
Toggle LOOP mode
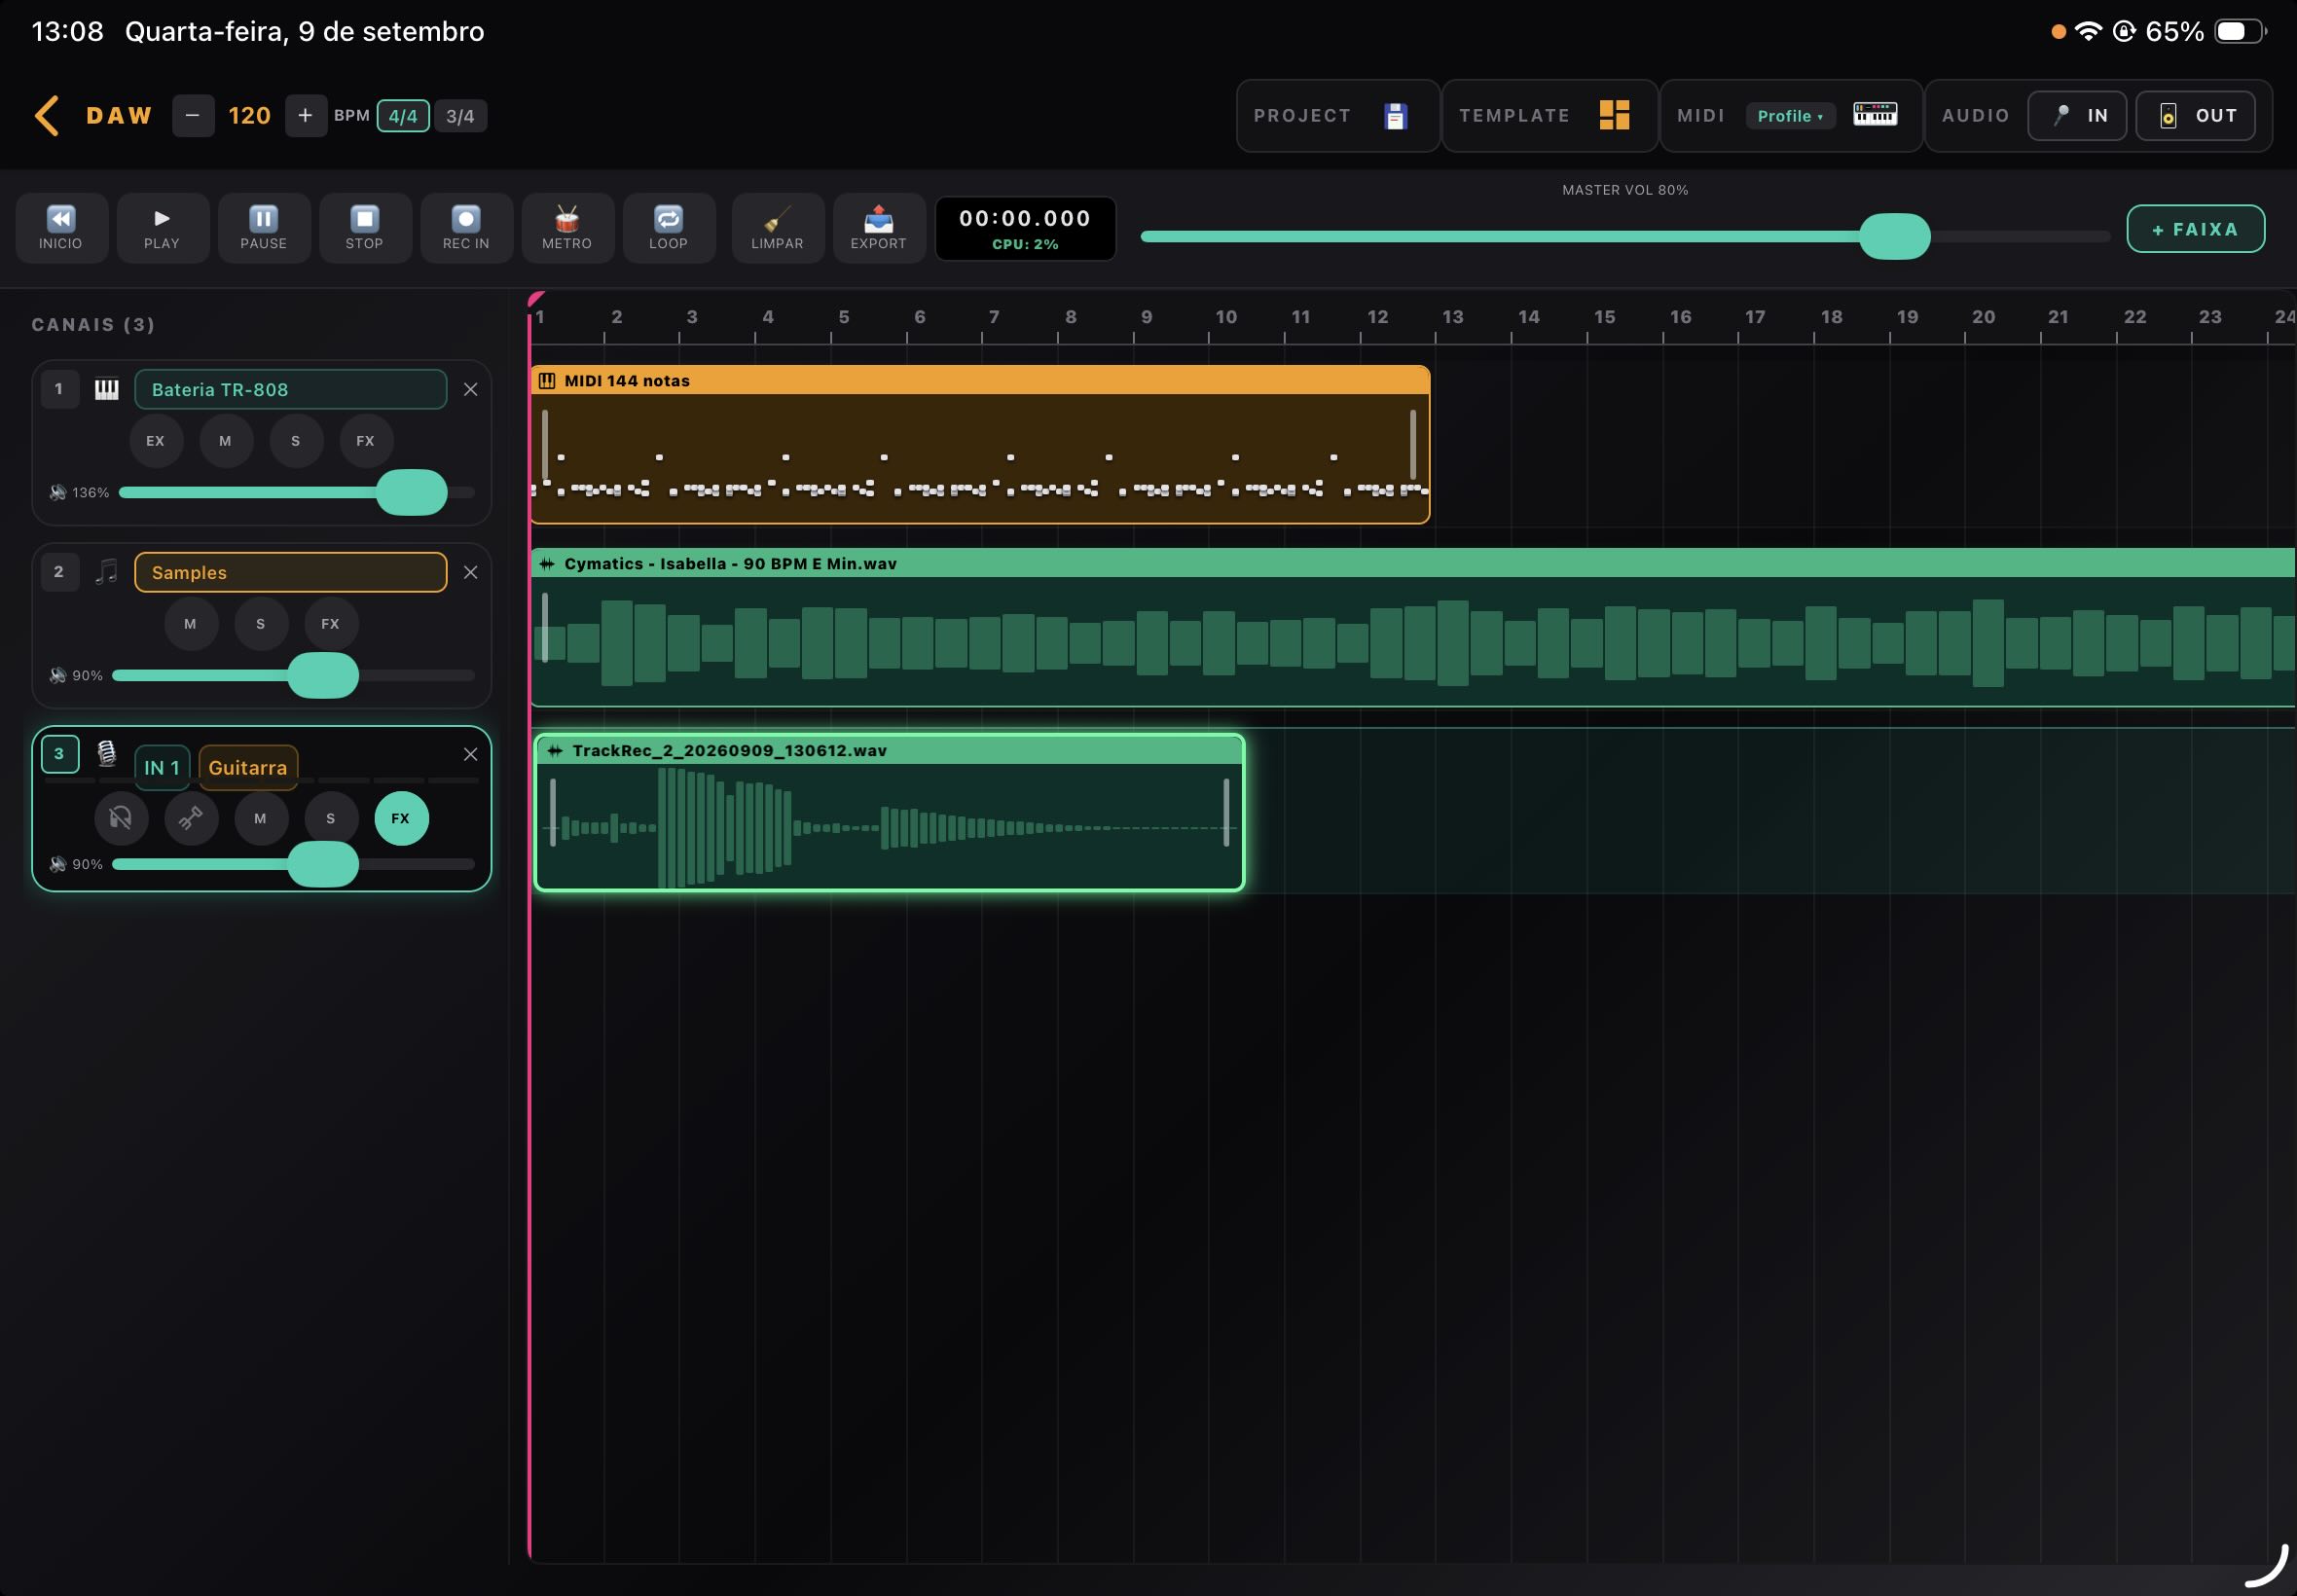click(x=668, y=228)
